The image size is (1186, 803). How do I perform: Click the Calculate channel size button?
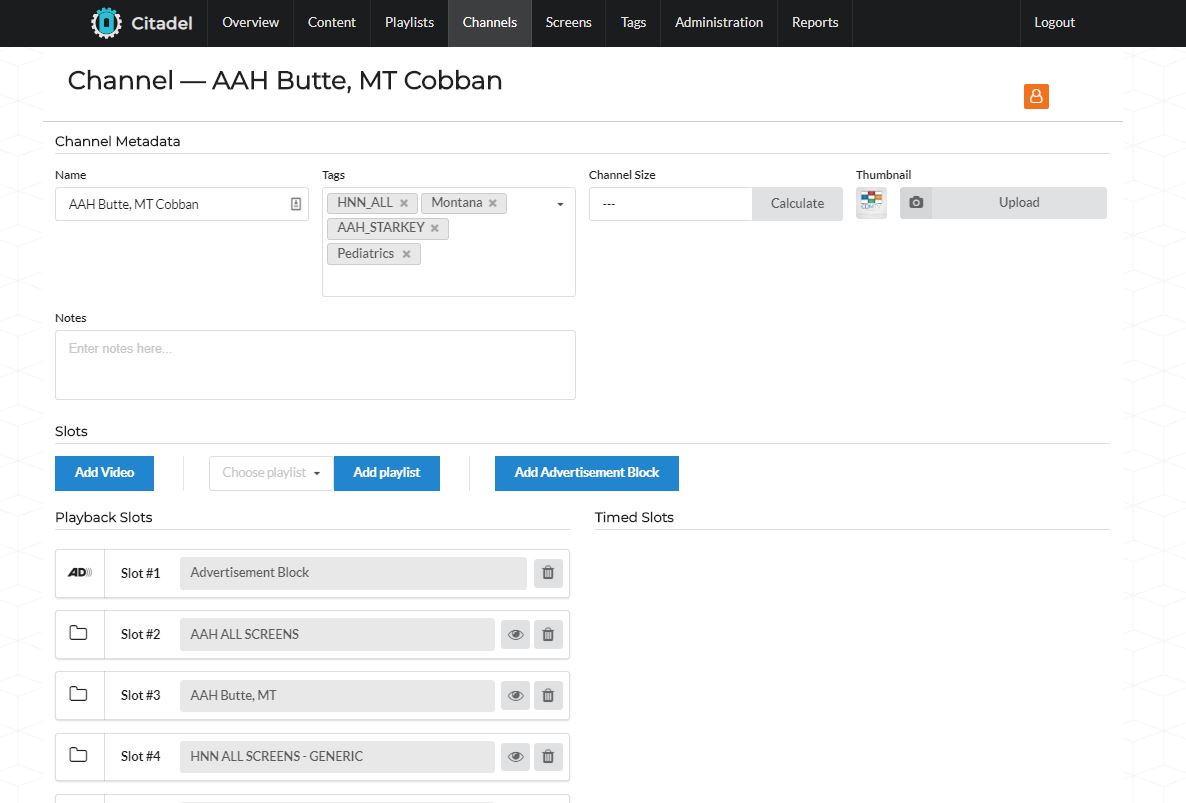pyautogui.click(x=797, y=204)
